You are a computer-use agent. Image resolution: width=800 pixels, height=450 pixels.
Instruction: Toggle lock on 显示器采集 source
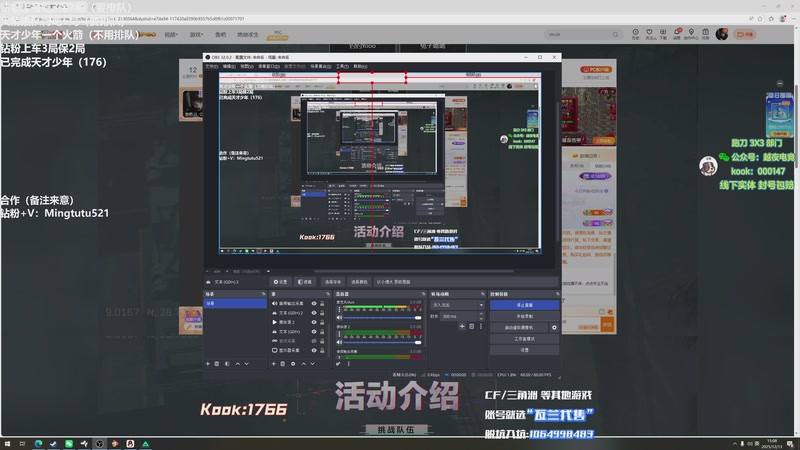pos(322,351)
